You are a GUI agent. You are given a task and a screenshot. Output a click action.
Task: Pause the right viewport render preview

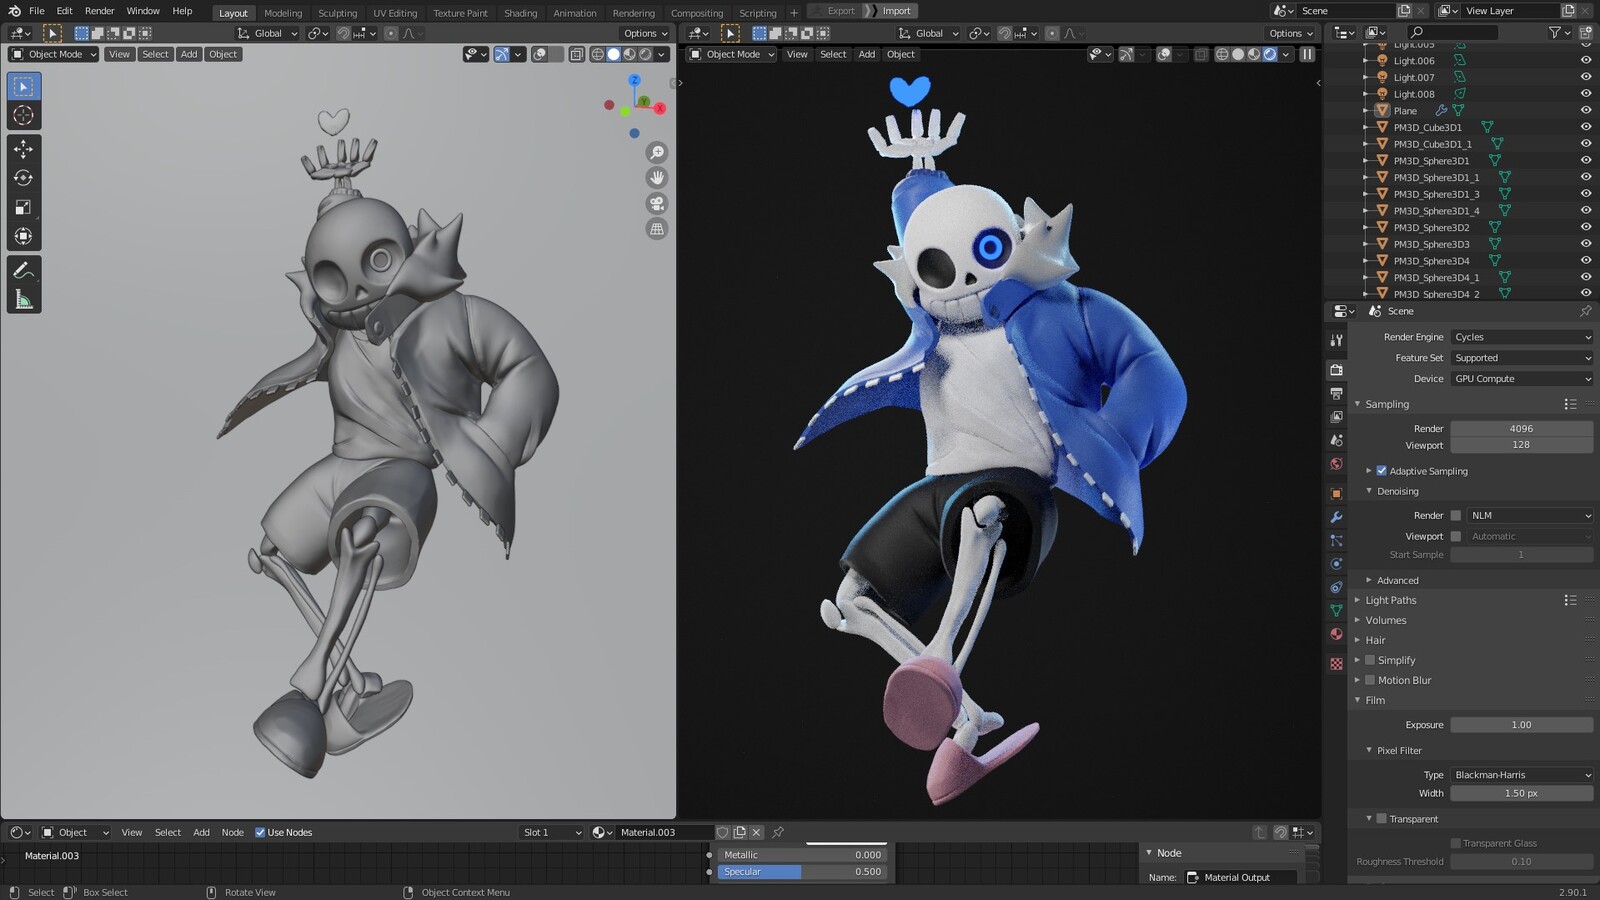click(1307, 54)
